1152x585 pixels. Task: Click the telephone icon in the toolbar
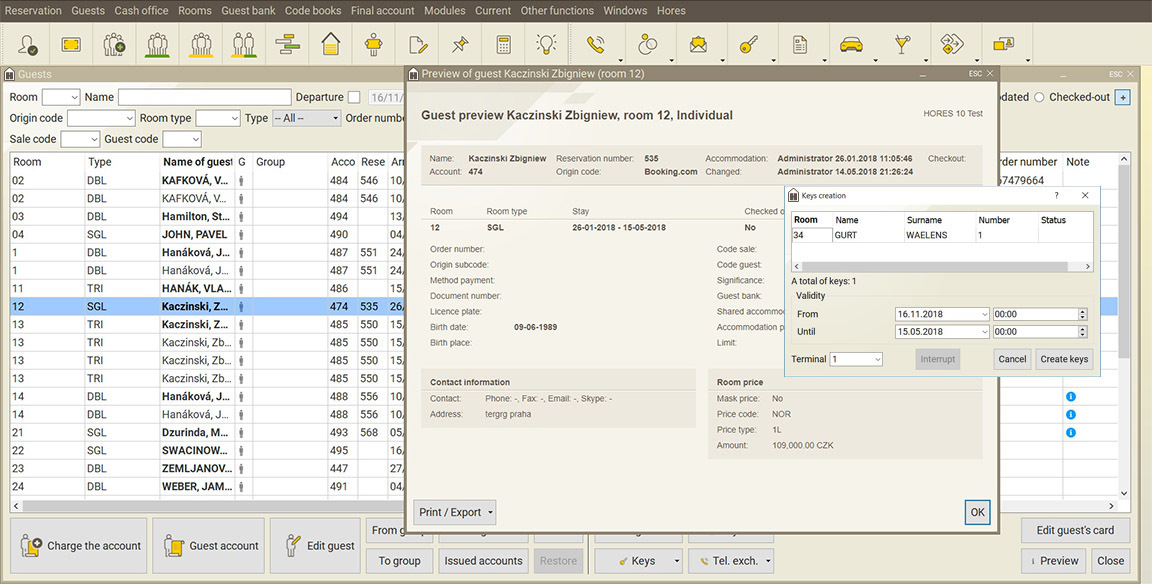tap(596, 44)
